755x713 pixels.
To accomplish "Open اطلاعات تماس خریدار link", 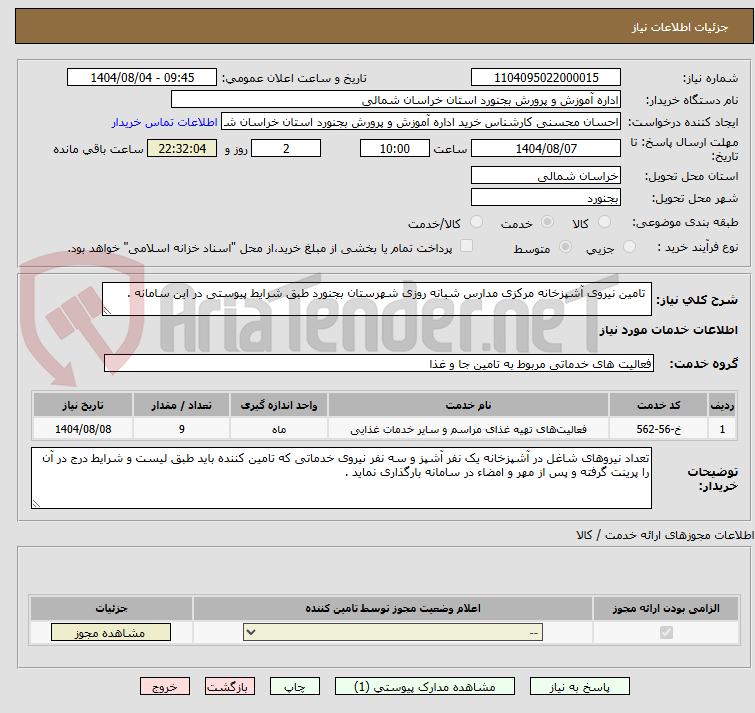I will (x=164, y=122).
